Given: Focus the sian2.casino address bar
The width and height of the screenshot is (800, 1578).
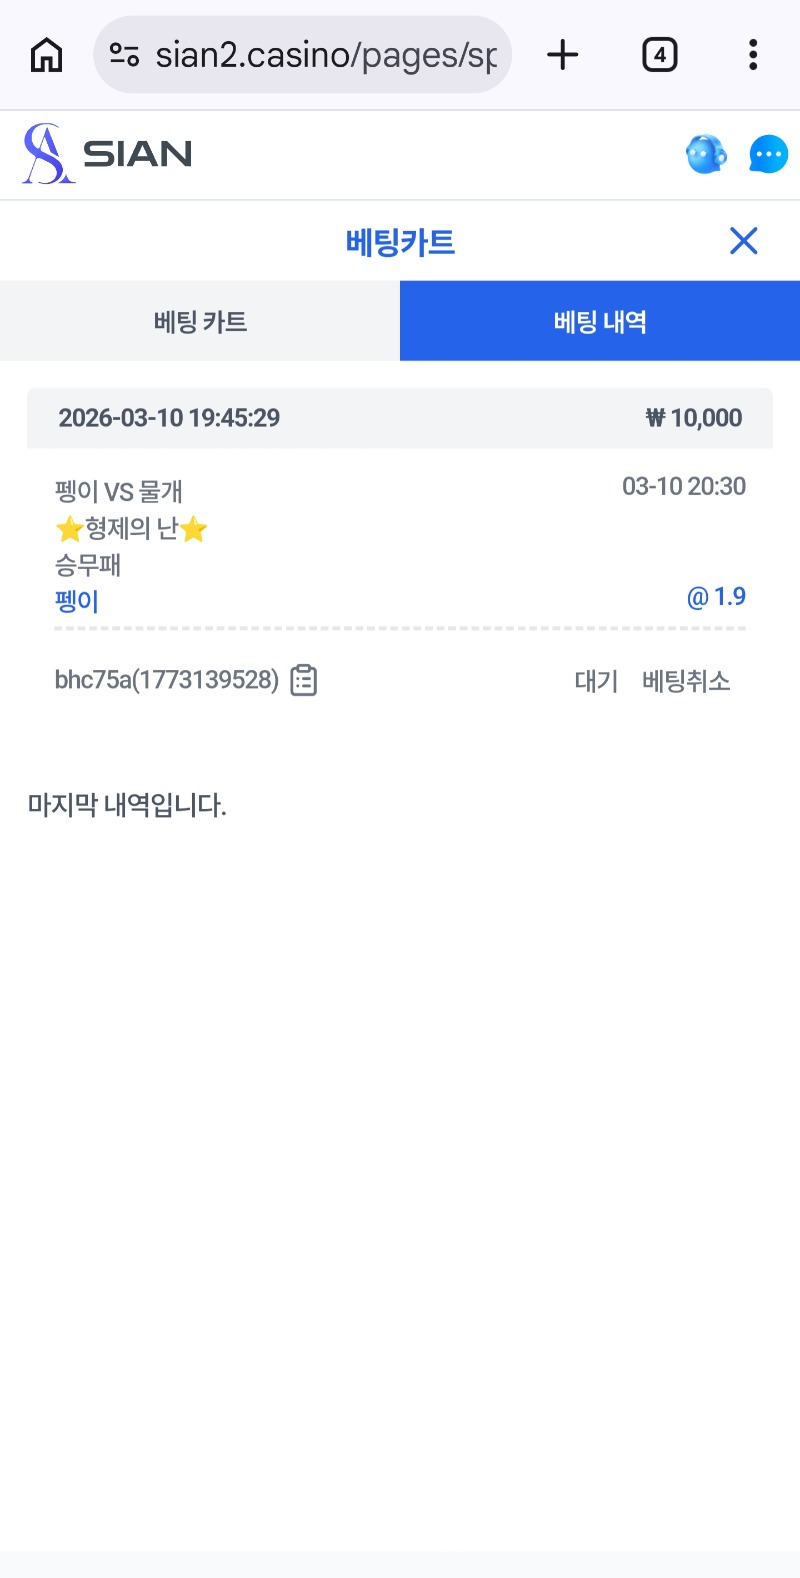Looking at the screenshot, I should [x=325, y=55].
